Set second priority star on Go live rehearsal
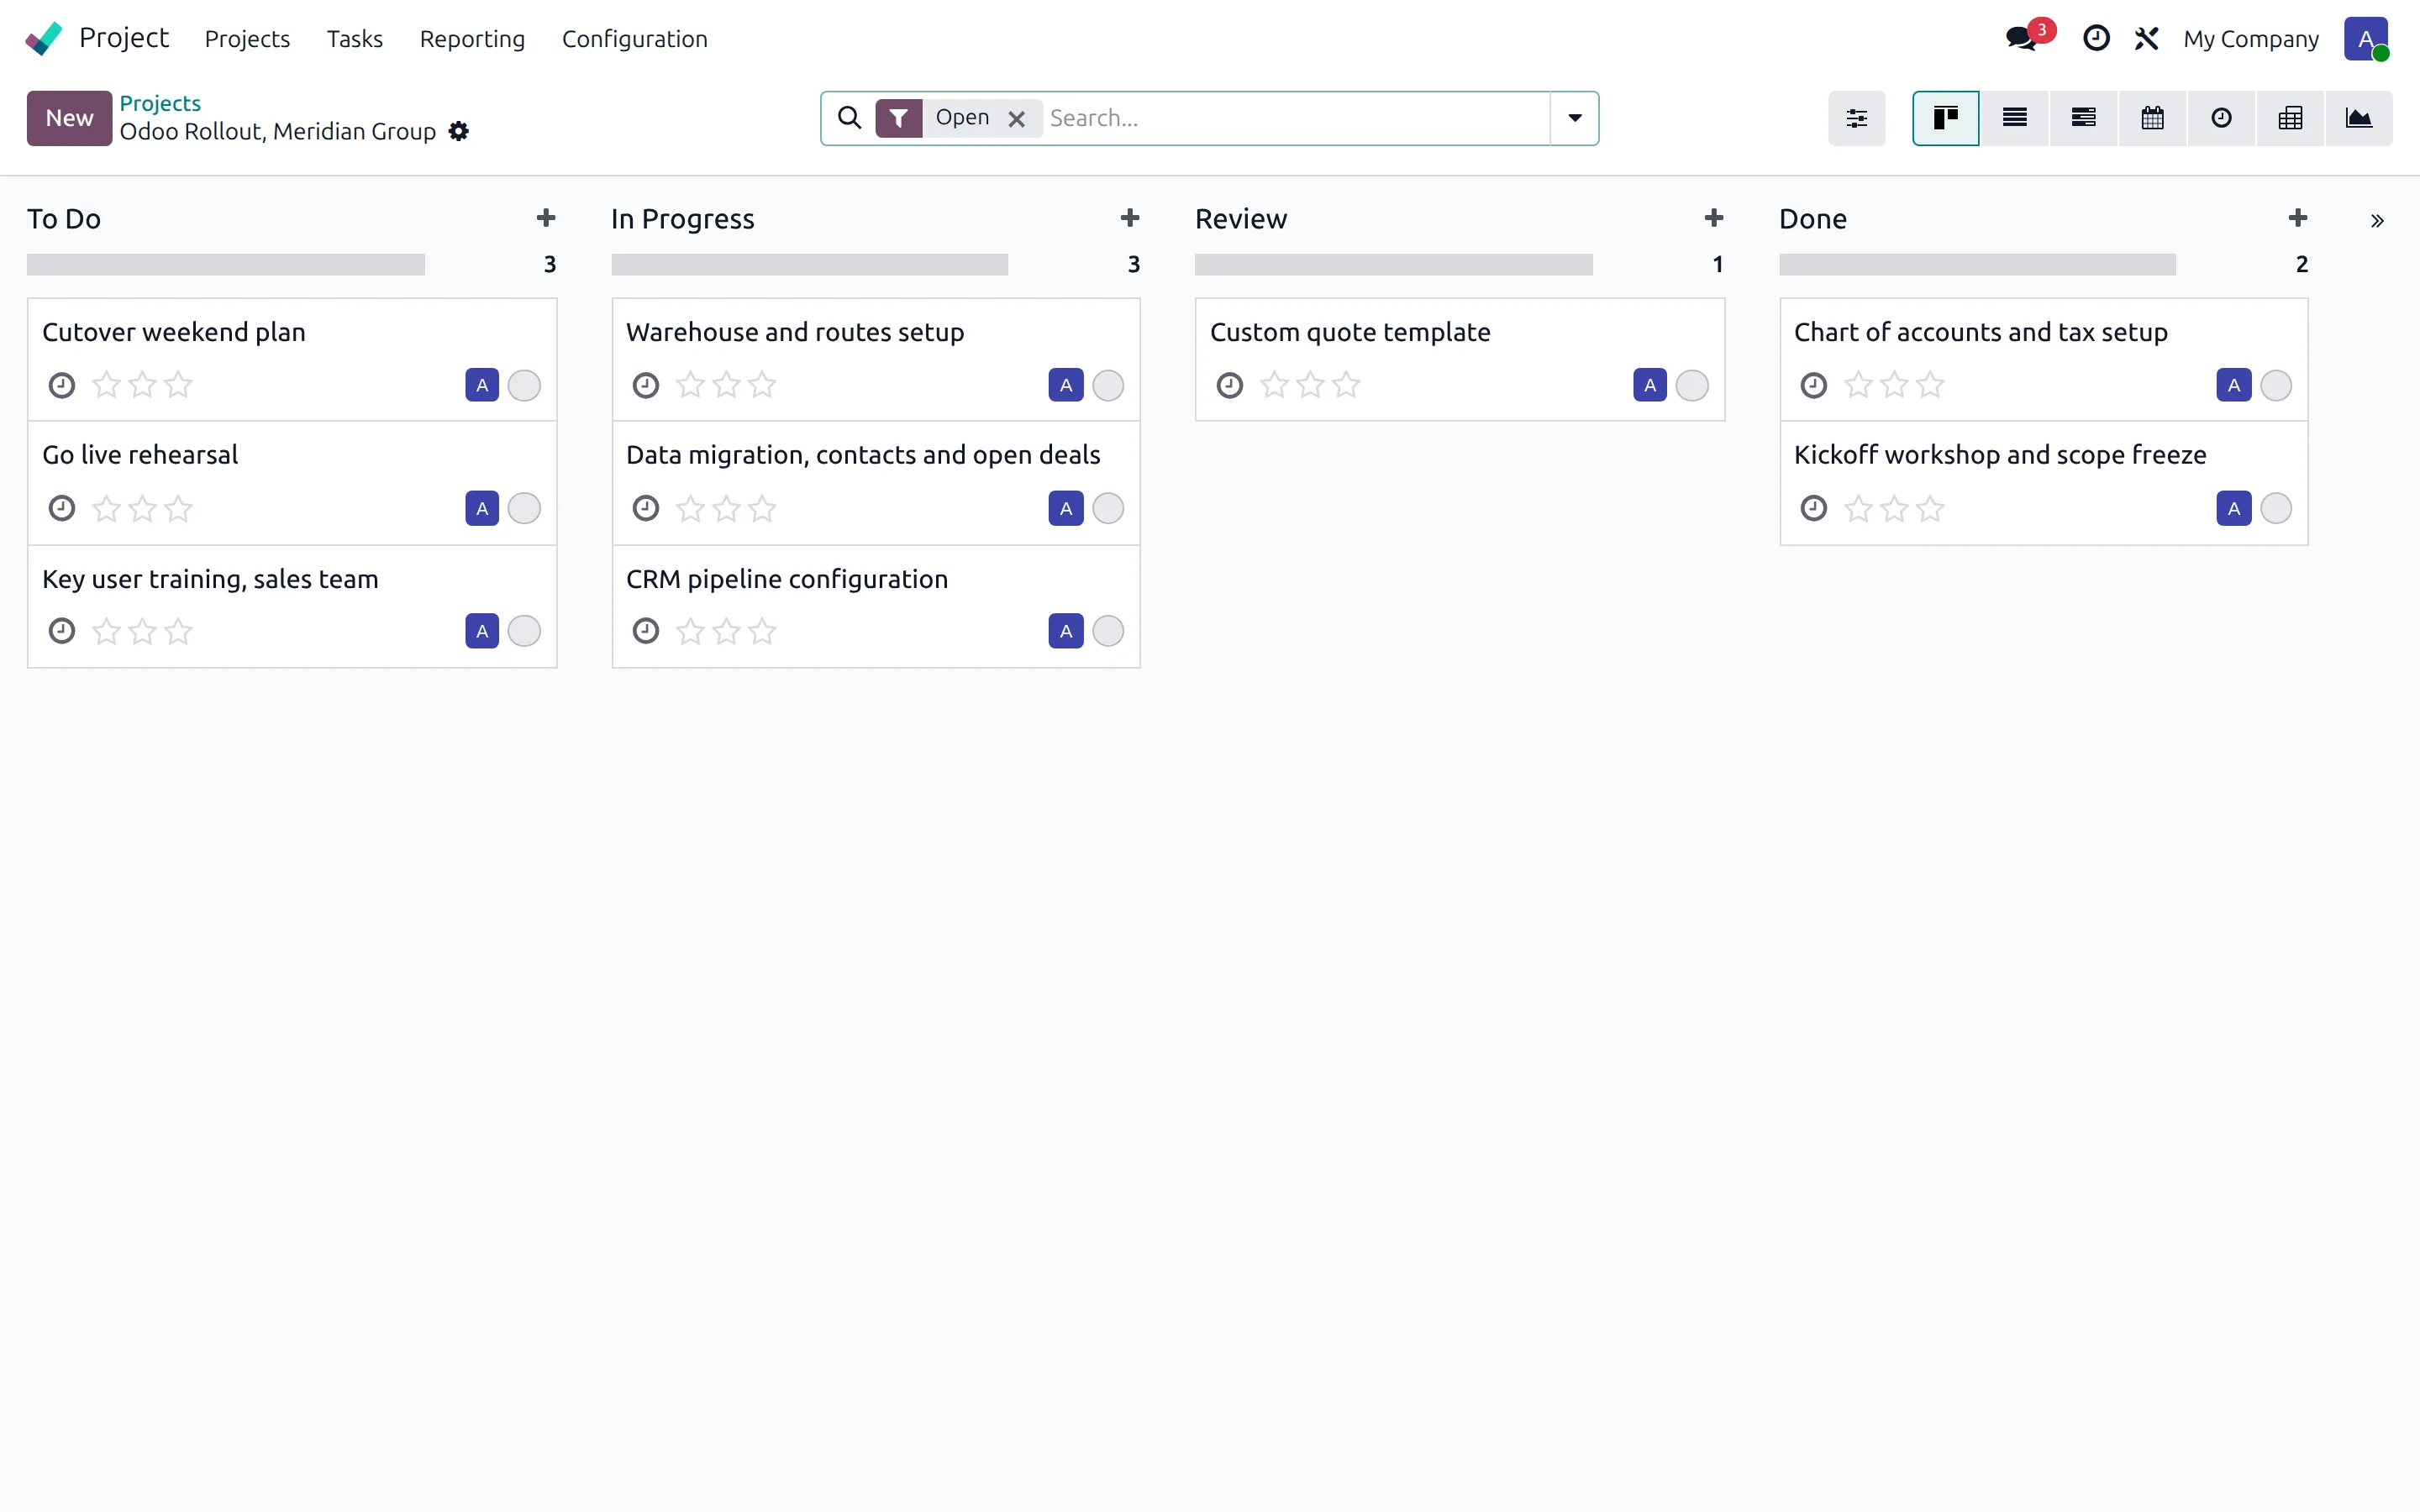This screenshot has width=2420, height=1512. [x=142, y=508]
